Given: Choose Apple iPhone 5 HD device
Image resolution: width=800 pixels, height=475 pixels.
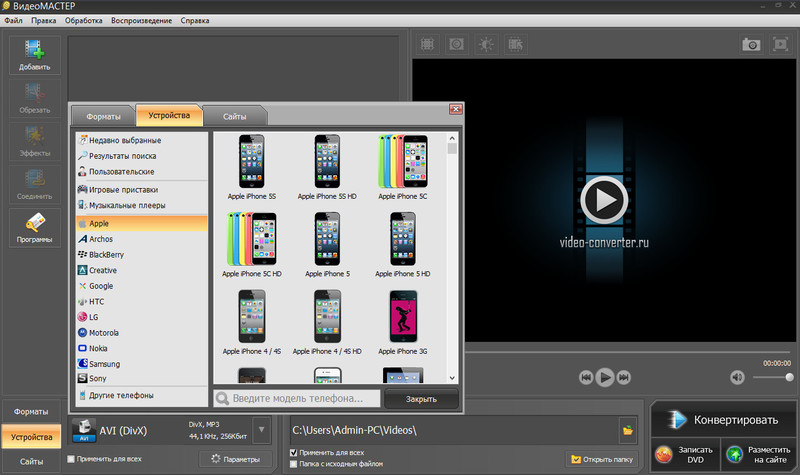Looking at the screenshot, I should (x=403, y=245).
